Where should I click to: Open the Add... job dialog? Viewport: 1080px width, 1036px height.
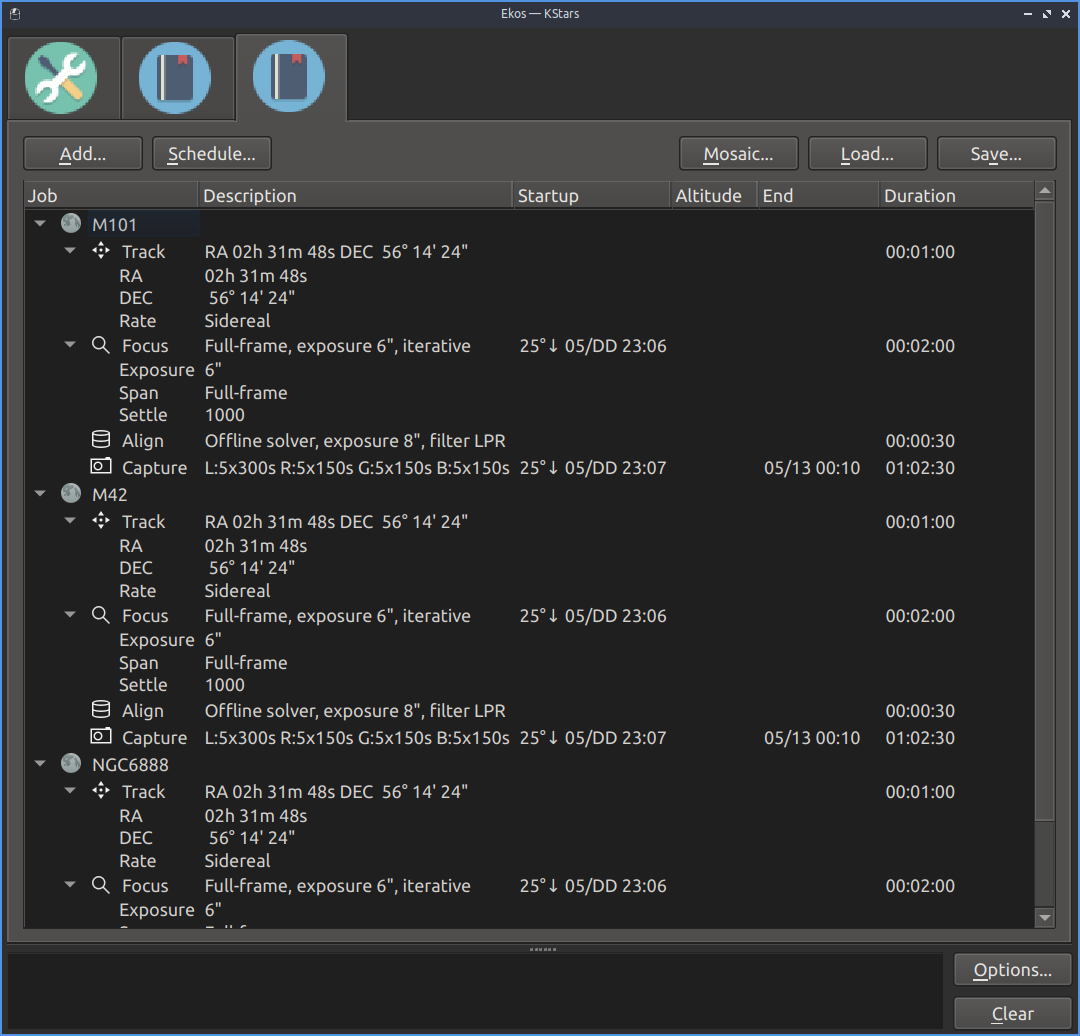click(x=83, y=154)
